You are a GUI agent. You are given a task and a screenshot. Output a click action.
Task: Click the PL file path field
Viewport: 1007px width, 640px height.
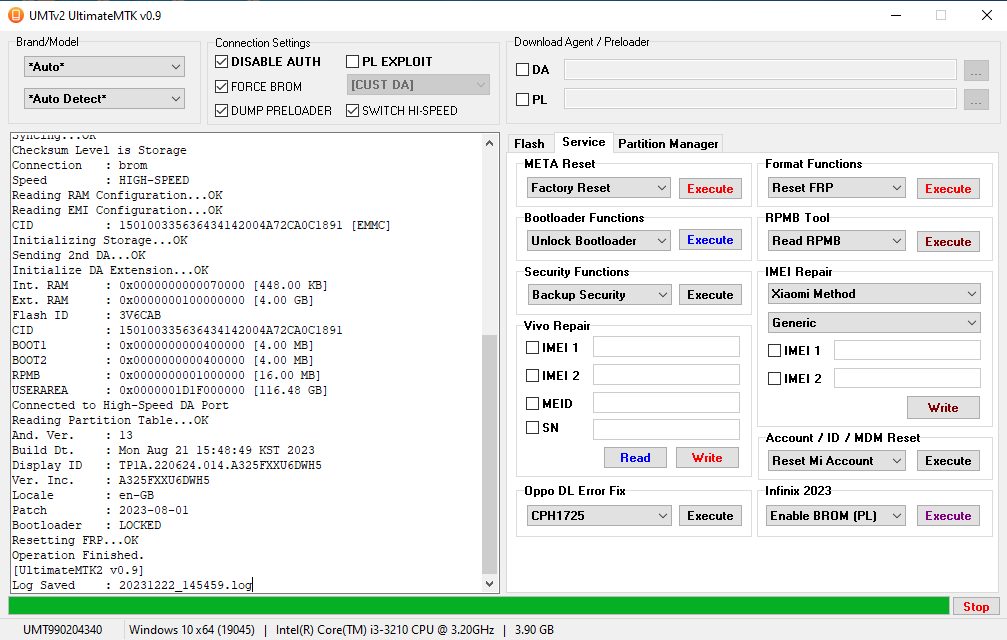coord(760,99)
